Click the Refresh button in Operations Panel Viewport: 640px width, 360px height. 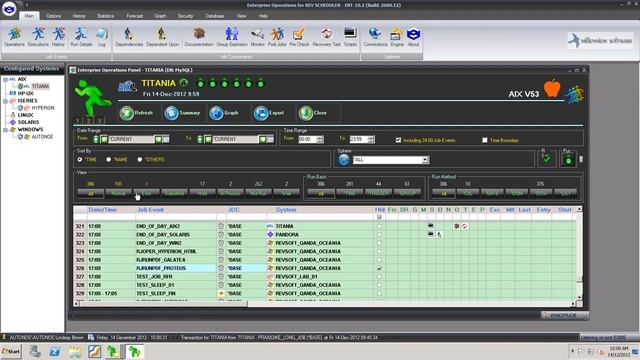coord(137,113)
